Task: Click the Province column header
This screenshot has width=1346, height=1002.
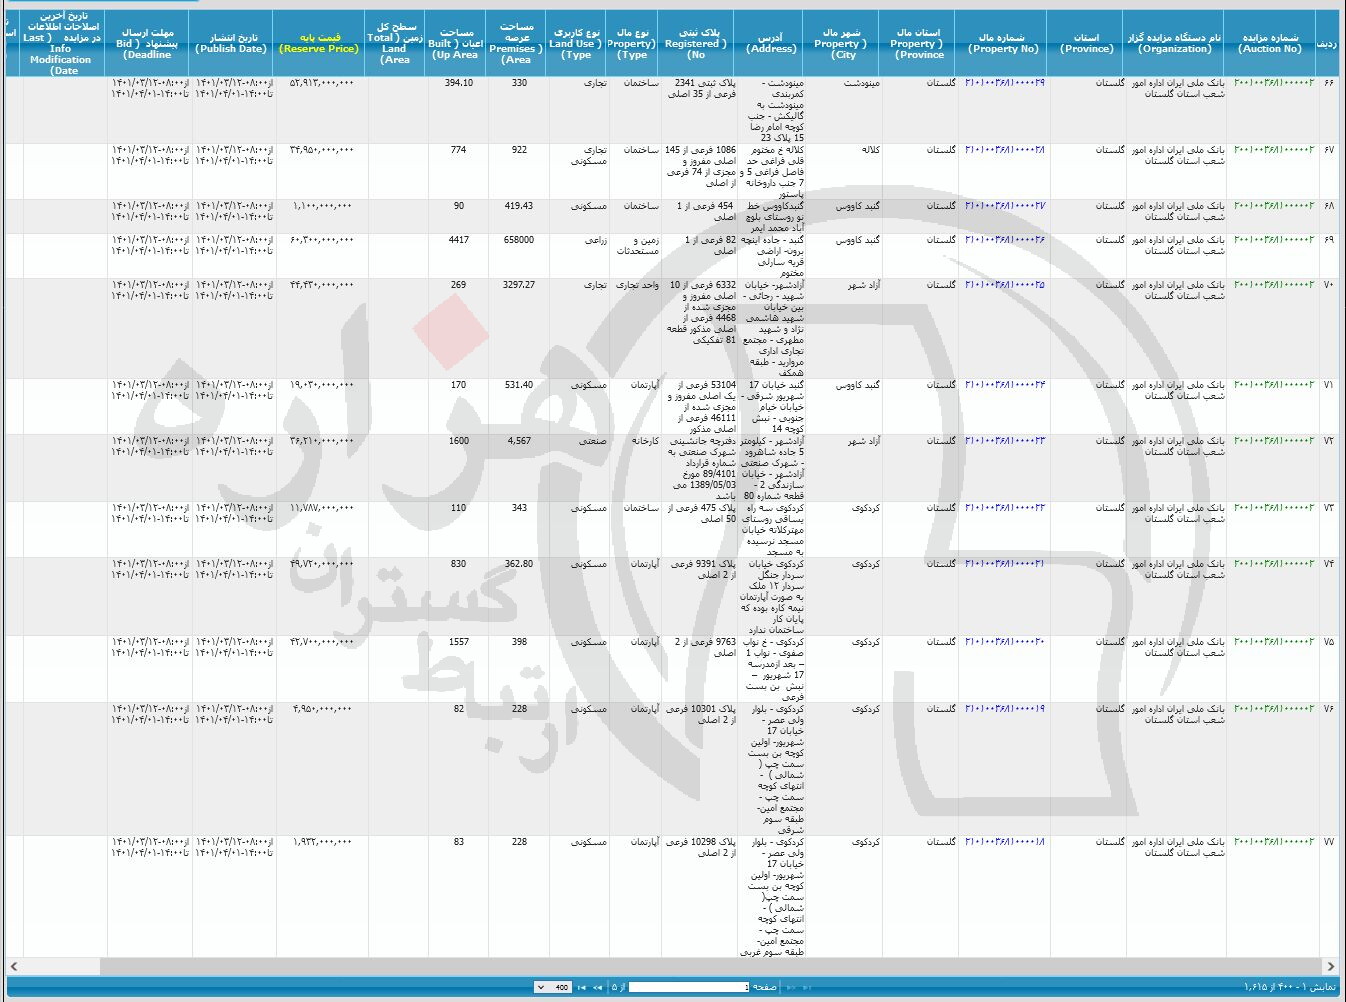Action: (x=1086, y=43)
